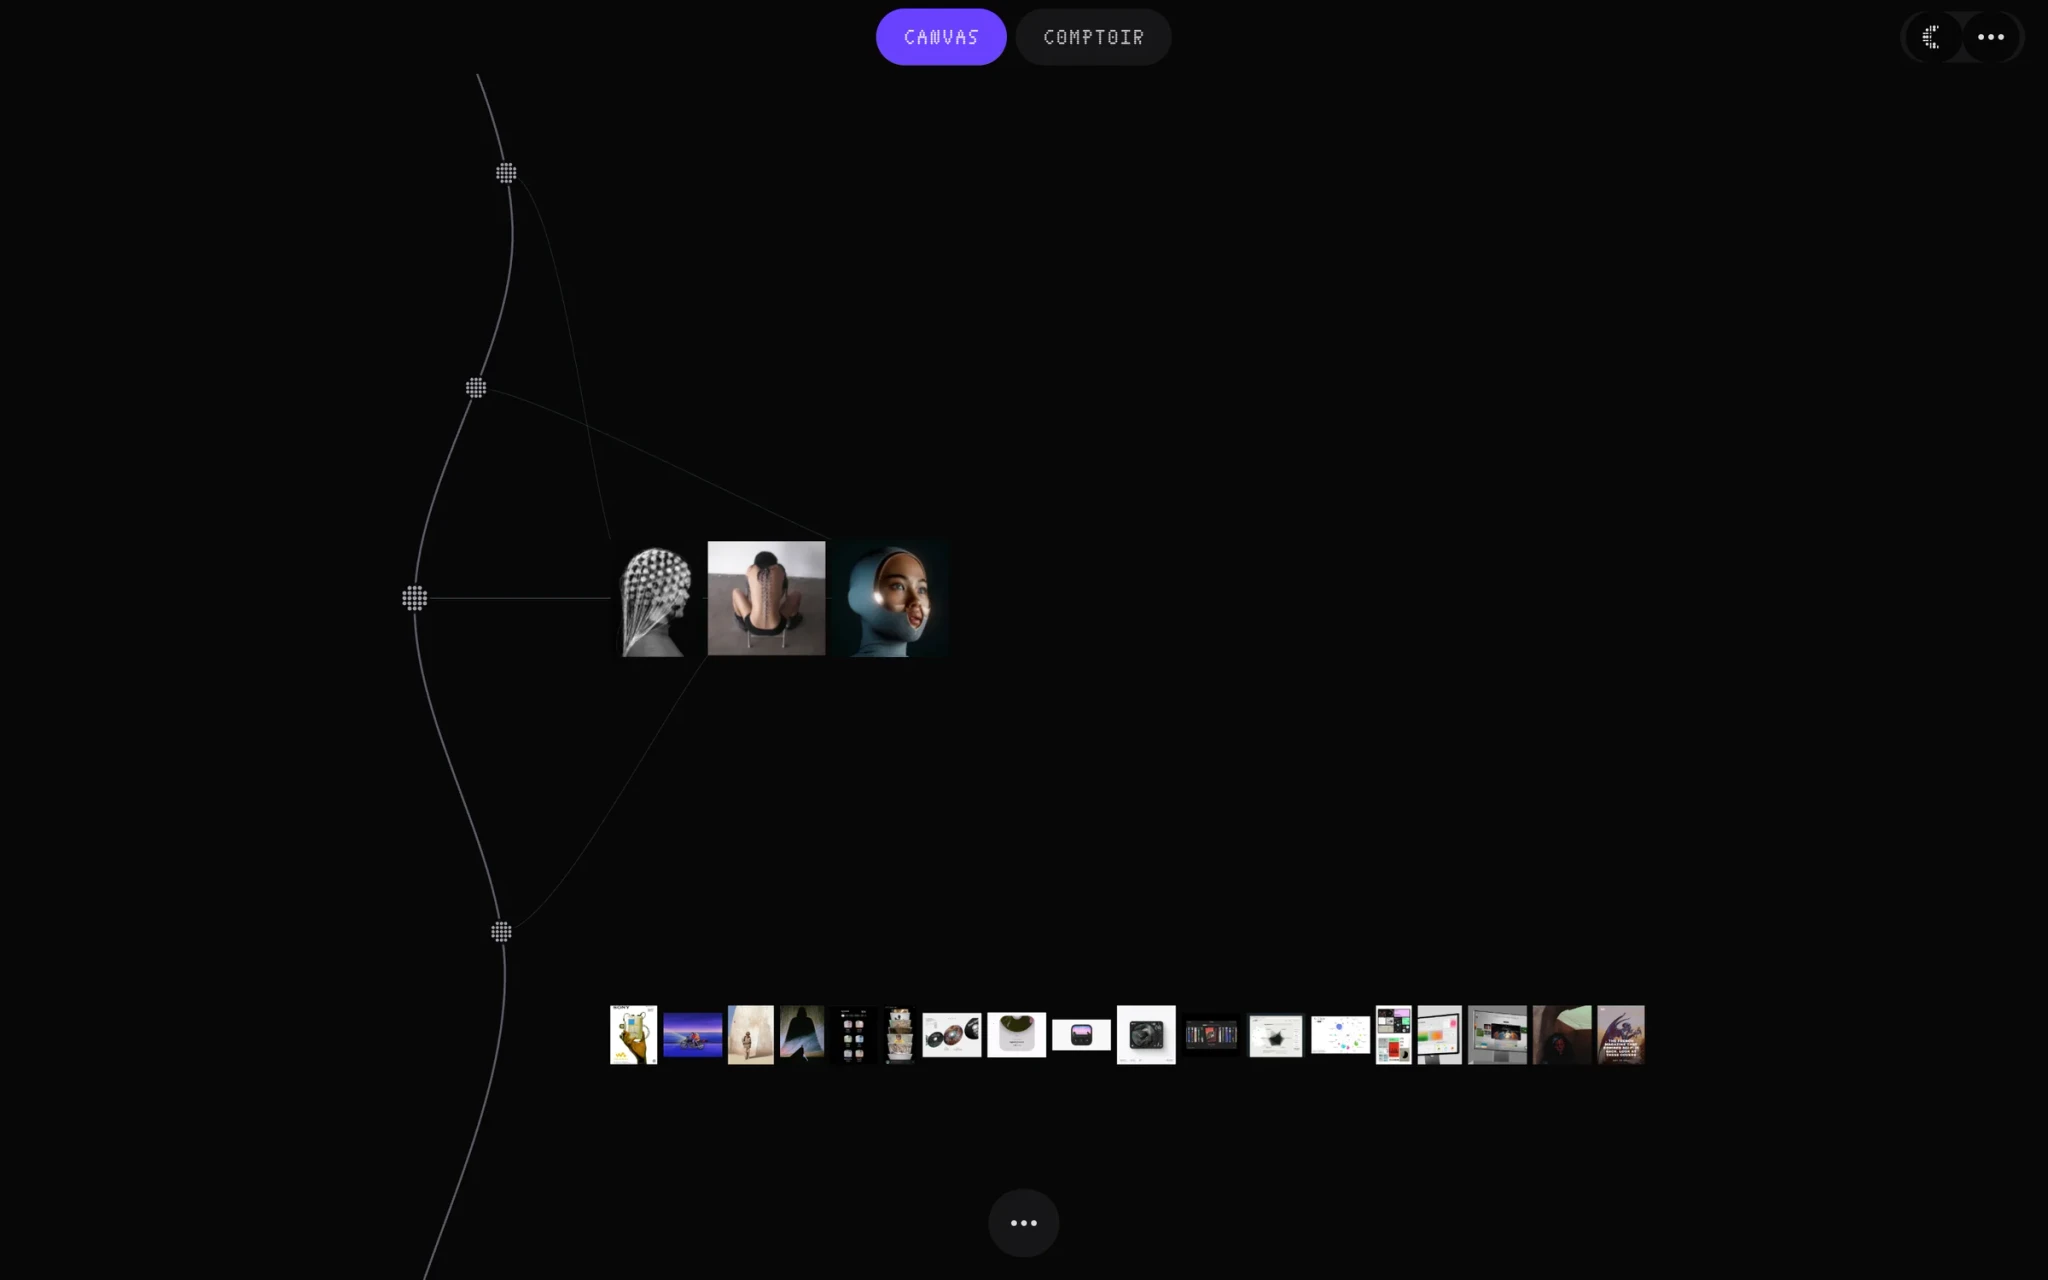Open the Sony Walkman poster thumbnail
Image resolution: width=2048 pixels, height=1280 pixels.
[633, 1035]
